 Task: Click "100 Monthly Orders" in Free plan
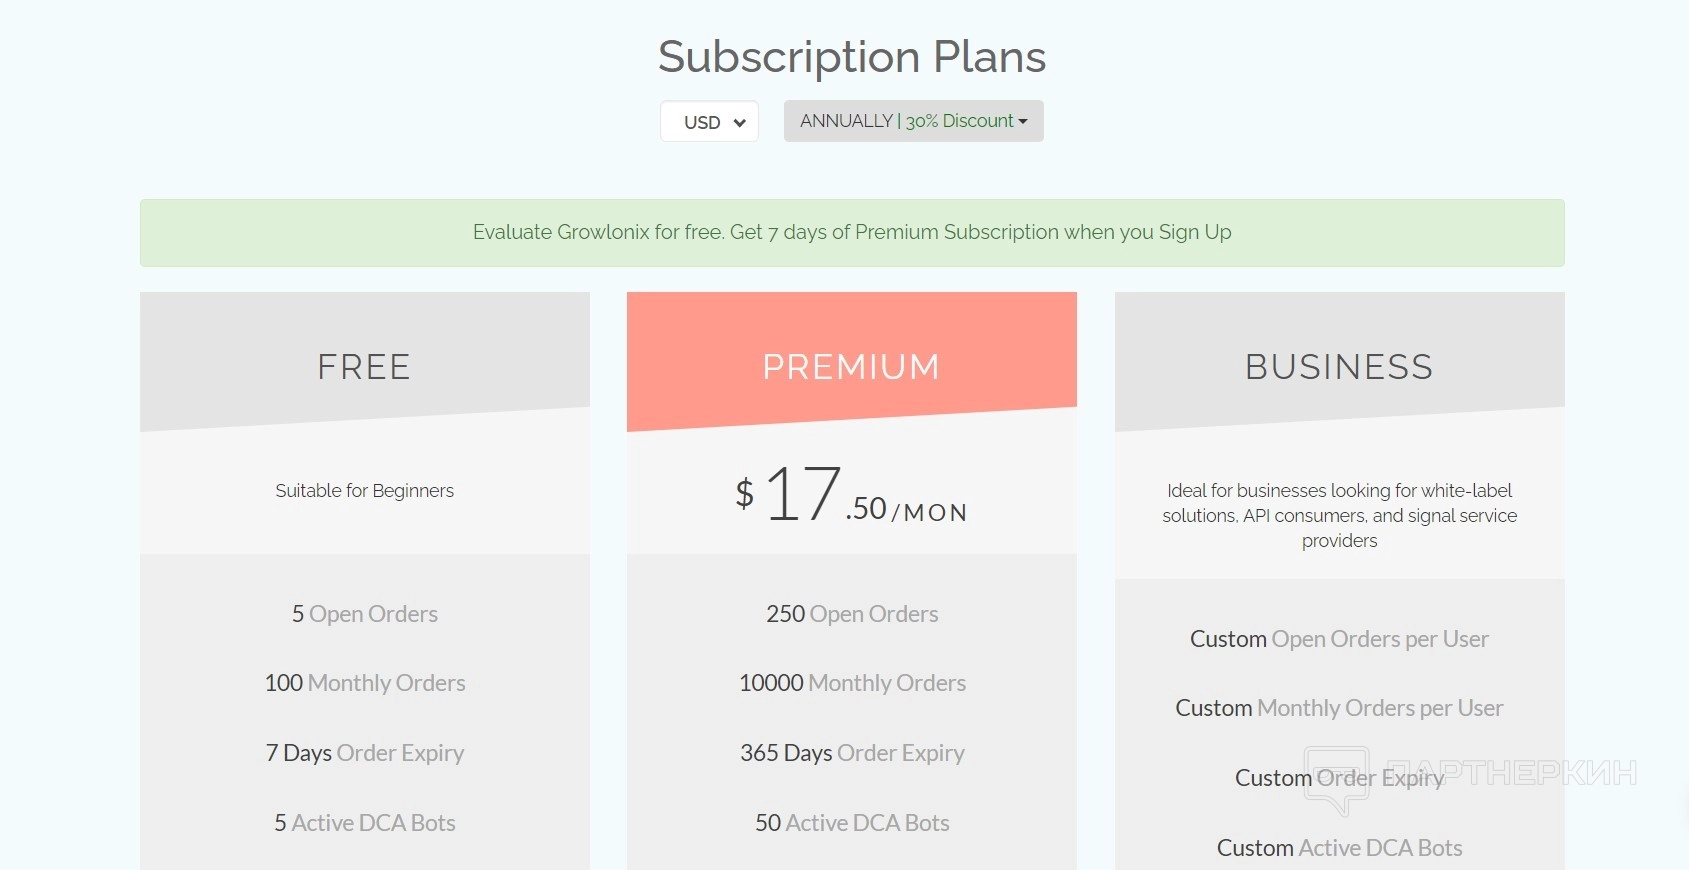tap(364, 683)
